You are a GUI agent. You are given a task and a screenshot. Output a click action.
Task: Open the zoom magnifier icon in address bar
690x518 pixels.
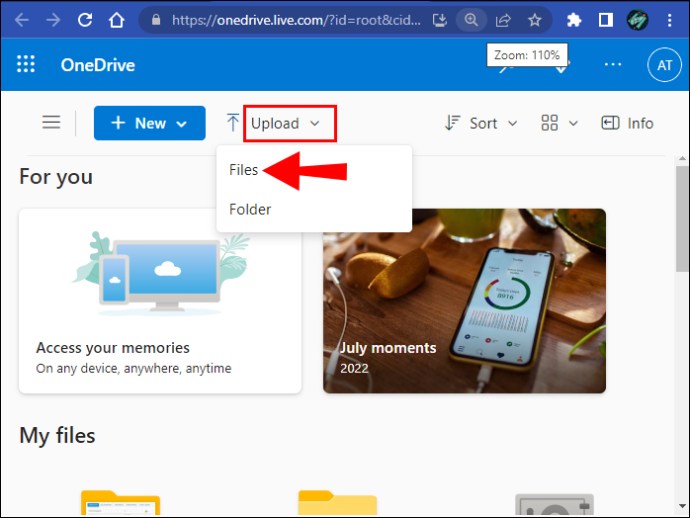click(x=471, y=20)
